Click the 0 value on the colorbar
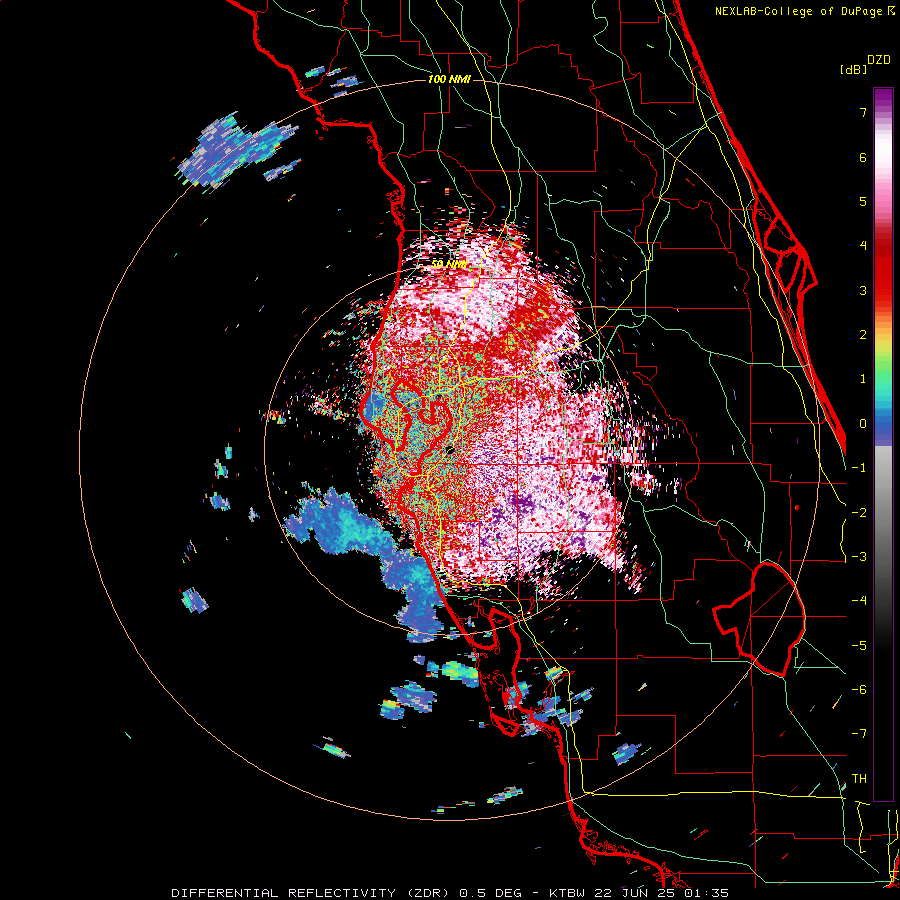Image resolution: width=900 pixels, height=900 pixels. pos(863,424)
